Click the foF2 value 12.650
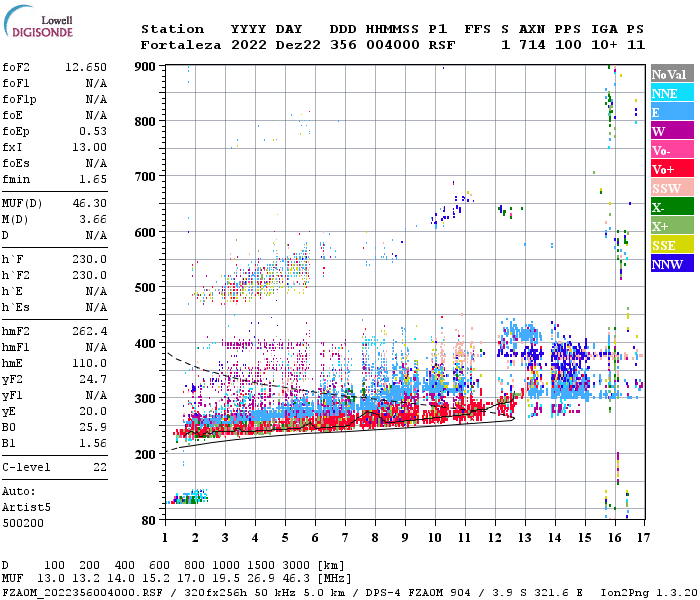700x600 pixels. point(86,67)
